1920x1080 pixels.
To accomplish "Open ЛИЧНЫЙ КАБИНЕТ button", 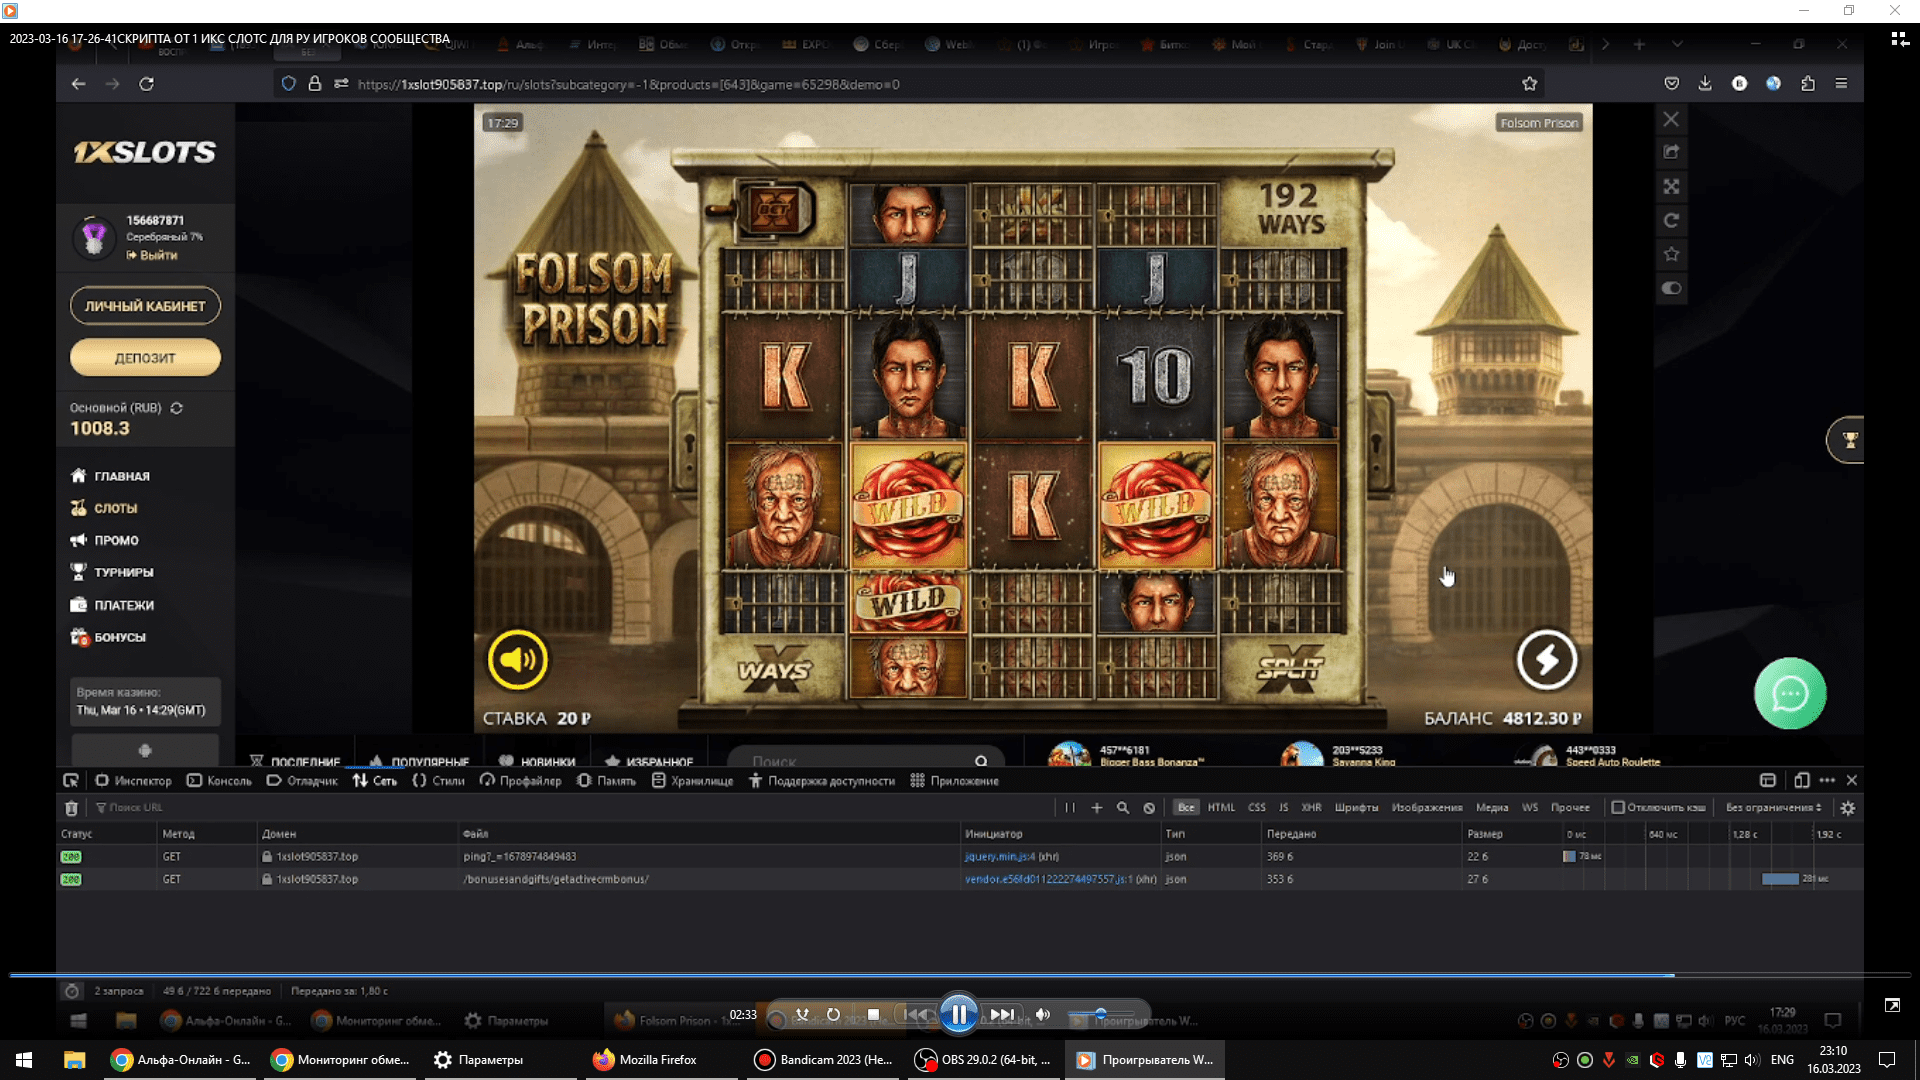I will 145,306.
